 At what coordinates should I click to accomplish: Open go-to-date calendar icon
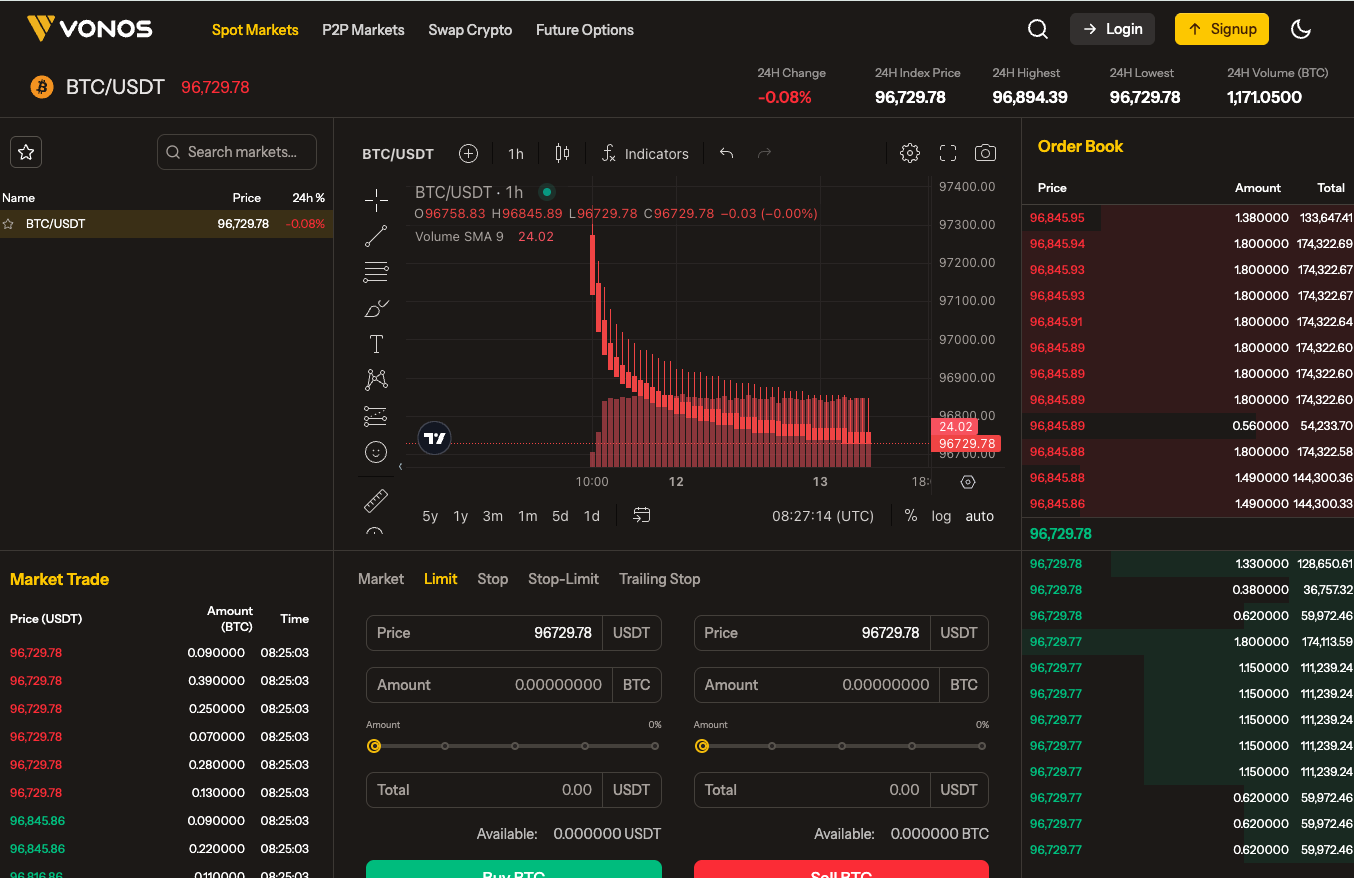[x=642, y=516]
